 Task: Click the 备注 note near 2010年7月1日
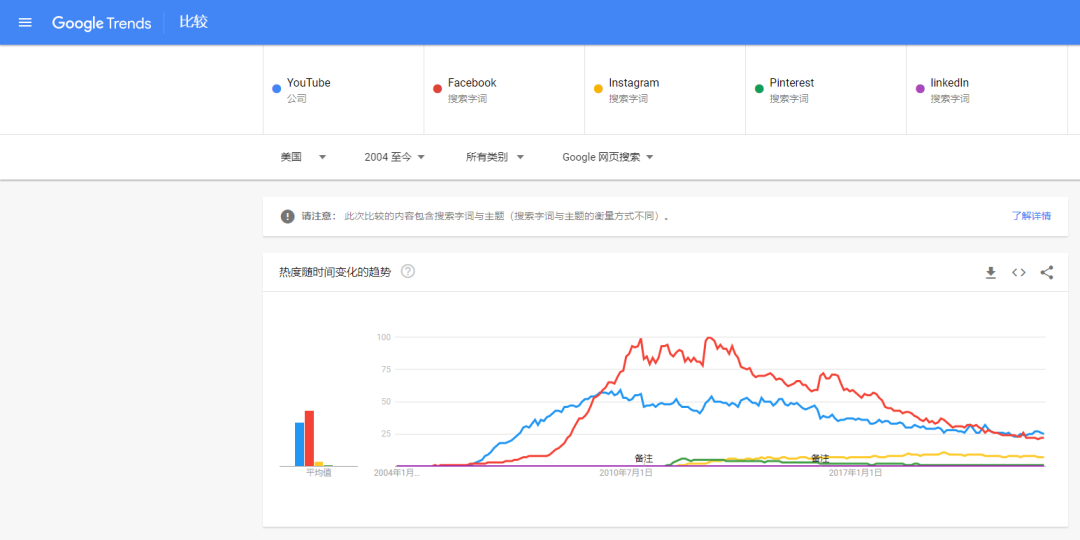coord(643,458)
